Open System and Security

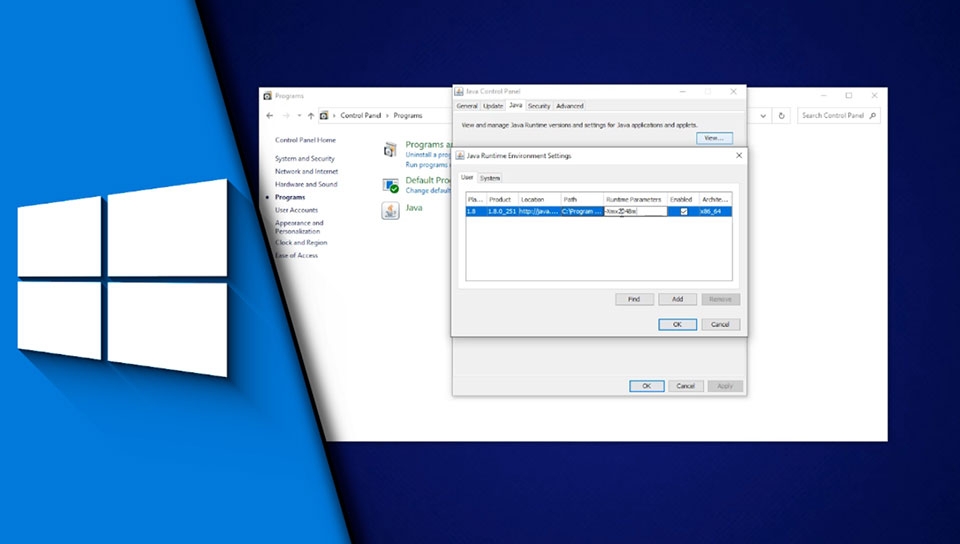(305, 158)
